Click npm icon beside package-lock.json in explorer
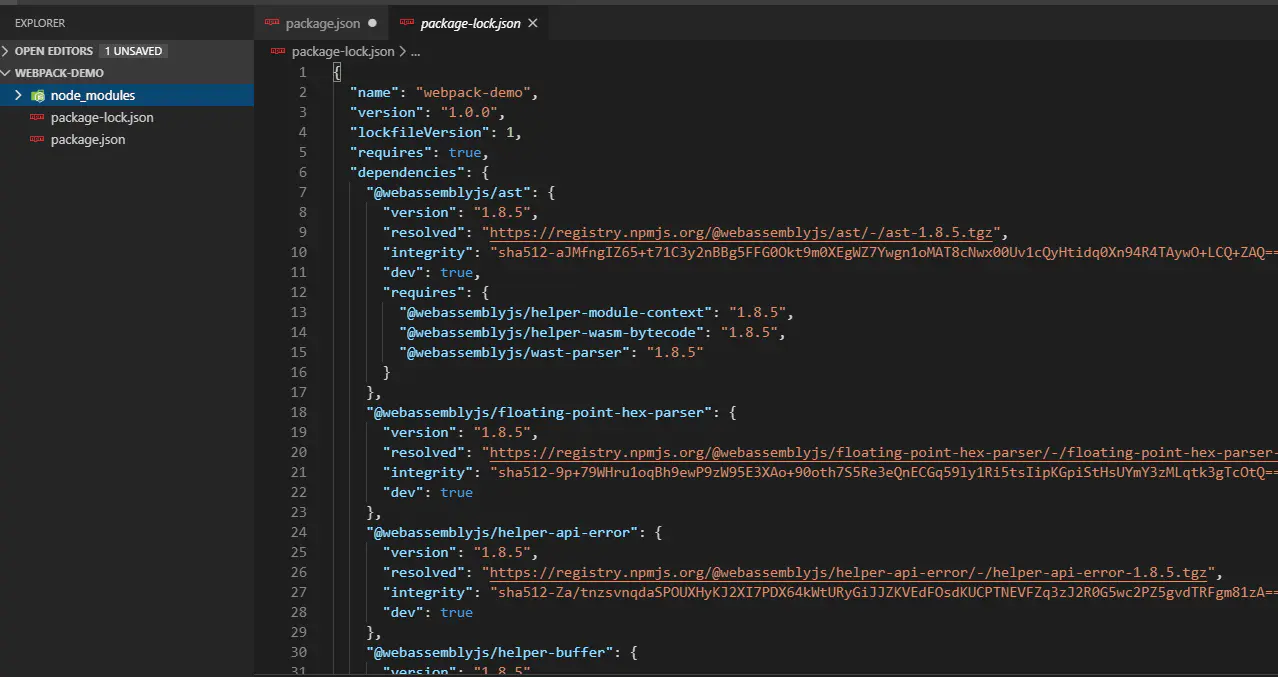1278x677 pixels. (x=37, y=117)
